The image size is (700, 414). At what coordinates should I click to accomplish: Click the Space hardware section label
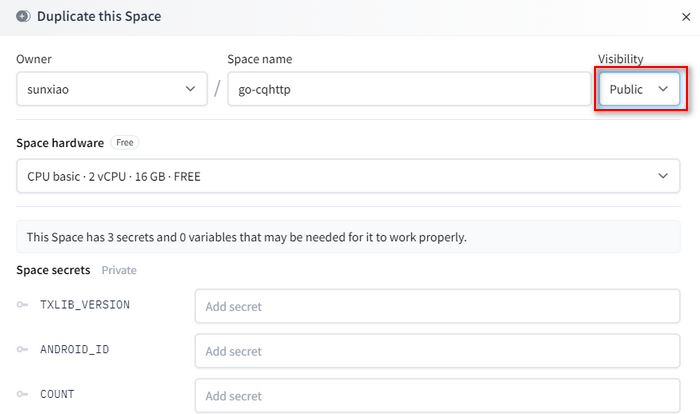coord(60,143)
